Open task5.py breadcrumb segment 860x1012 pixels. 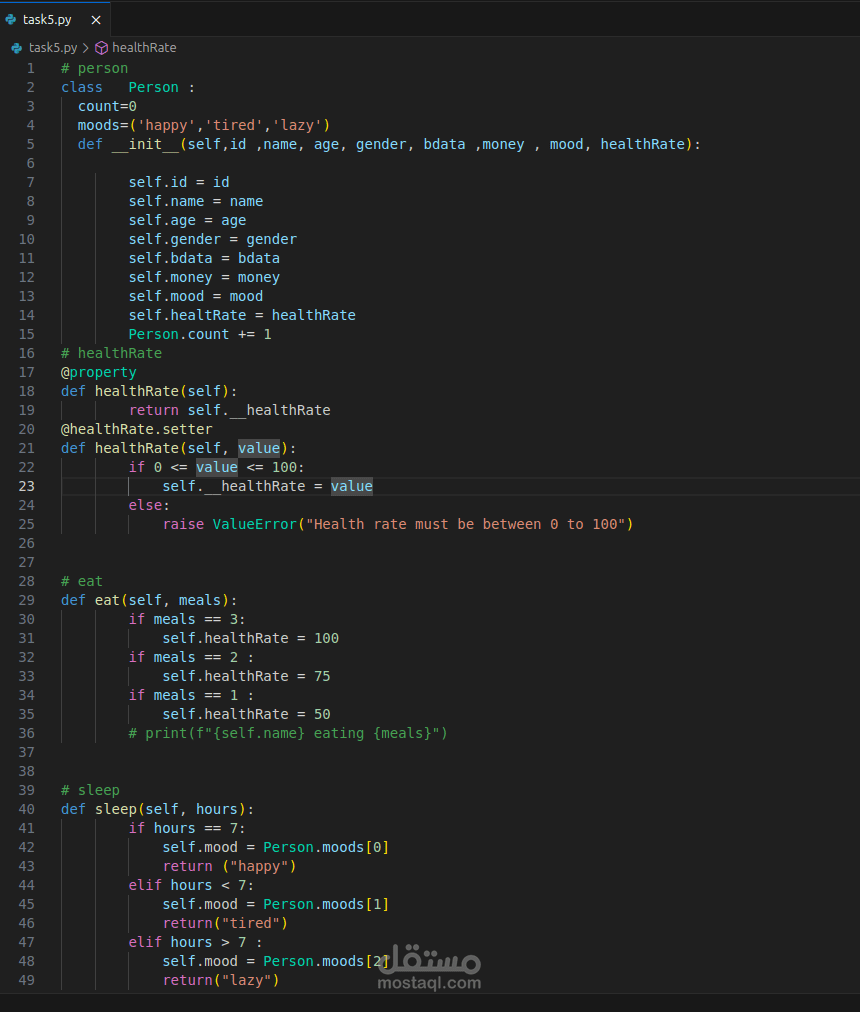[53, 48]
